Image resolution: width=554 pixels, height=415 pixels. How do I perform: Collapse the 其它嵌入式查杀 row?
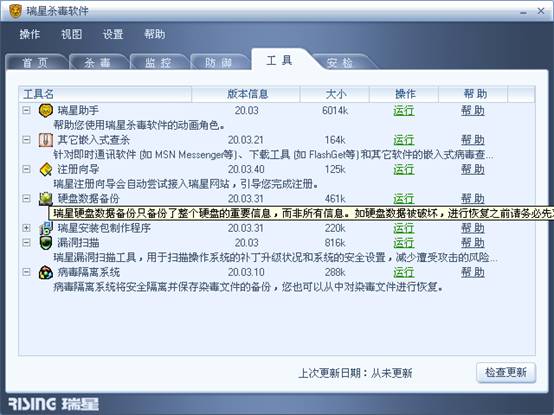pyautogui.click(x=26, y=140)
